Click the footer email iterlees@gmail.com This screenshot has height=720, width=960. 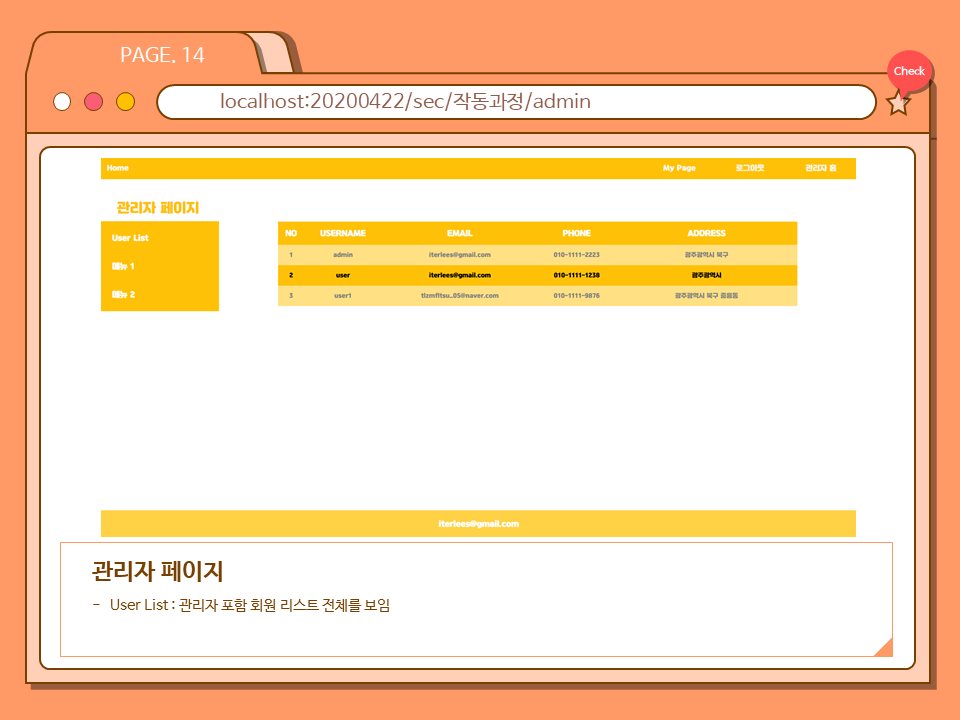pos(478,524)
